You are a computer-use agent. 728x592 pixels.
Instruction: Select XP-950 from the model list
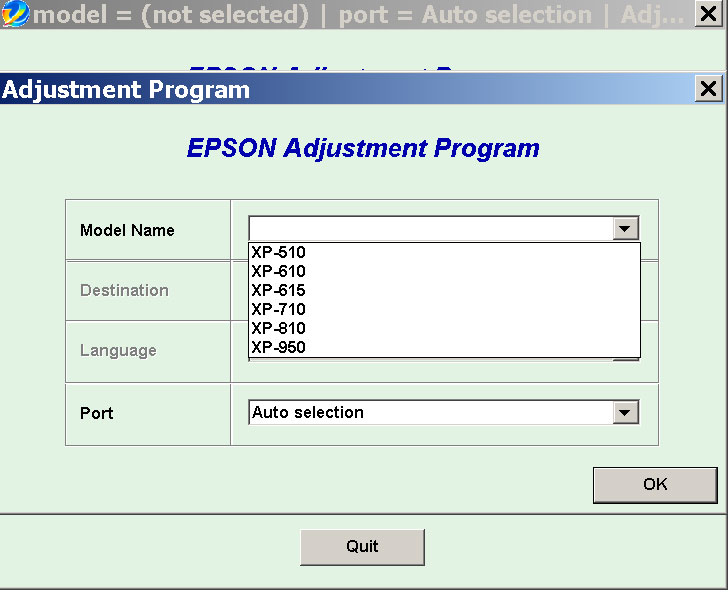444,347
